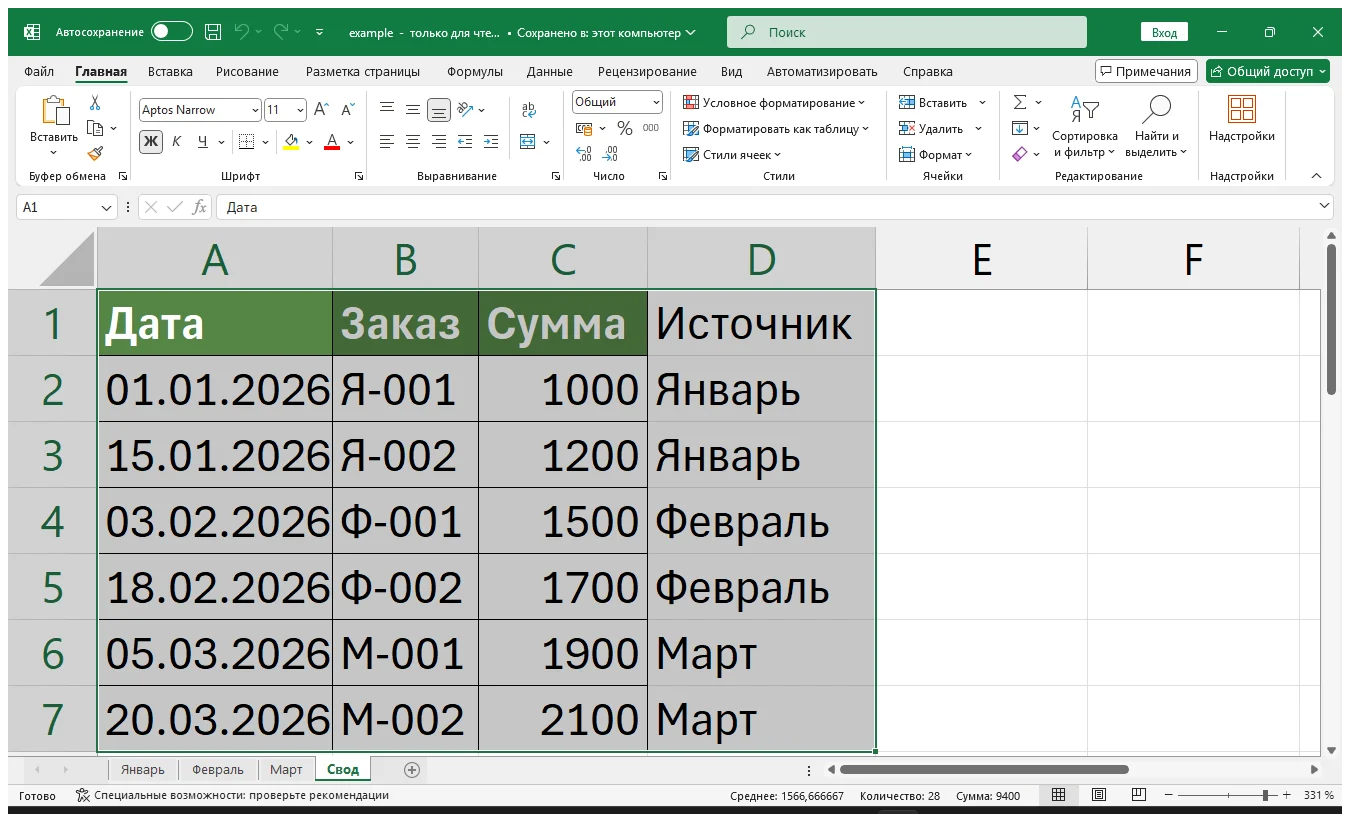Toggle bottom vertical alignment
The height and width of the screenshot is (814, 1350).
click(x=439, y=110)
